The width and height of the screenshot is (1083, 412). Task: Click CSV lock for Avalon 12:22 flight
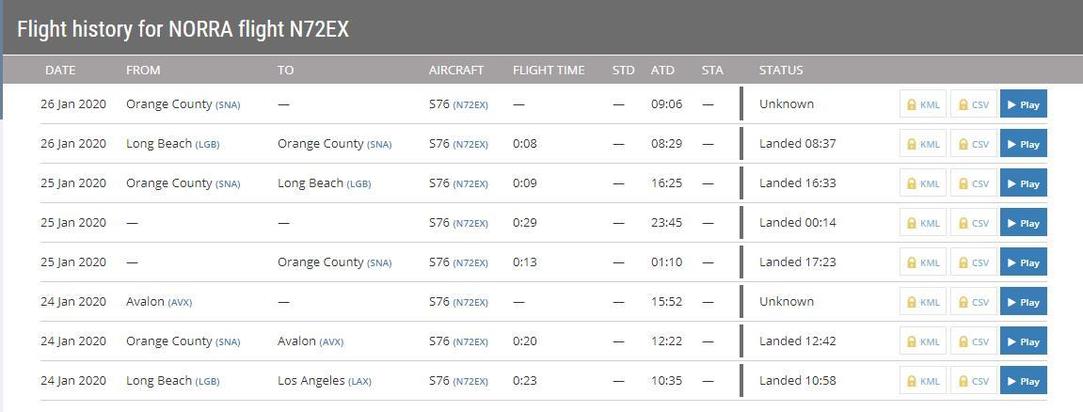(973, 341)
